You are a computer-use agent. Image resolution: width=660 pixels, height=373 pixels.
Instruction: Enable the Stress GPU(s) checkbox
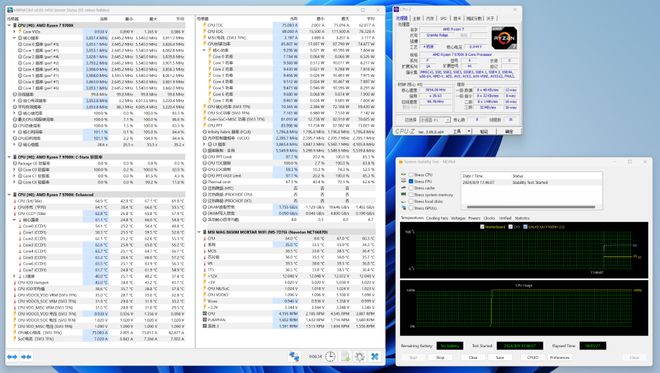click(411, 208)
